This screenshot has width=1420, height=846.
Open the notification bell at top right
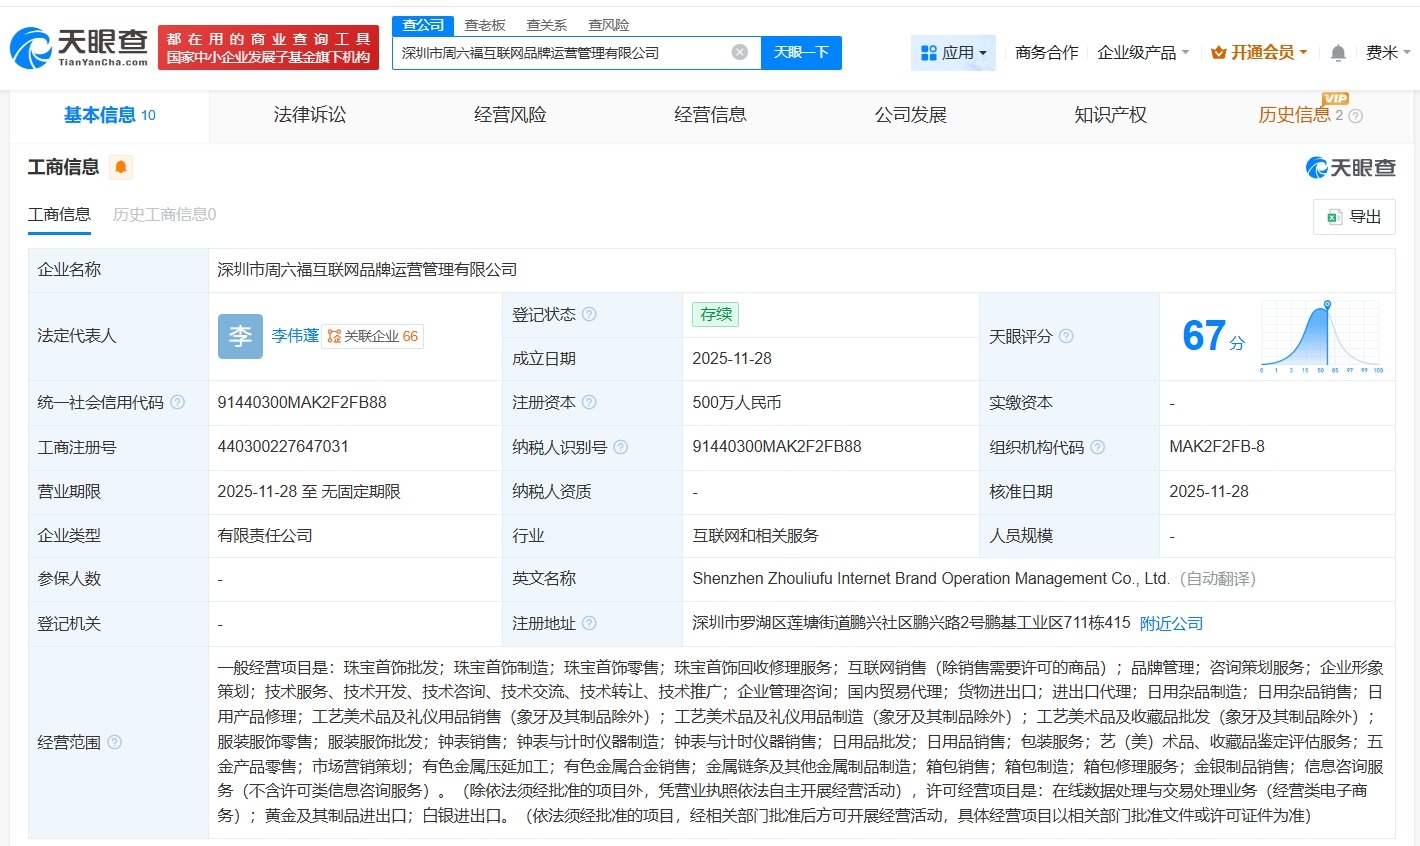[x=1337, y=52]
